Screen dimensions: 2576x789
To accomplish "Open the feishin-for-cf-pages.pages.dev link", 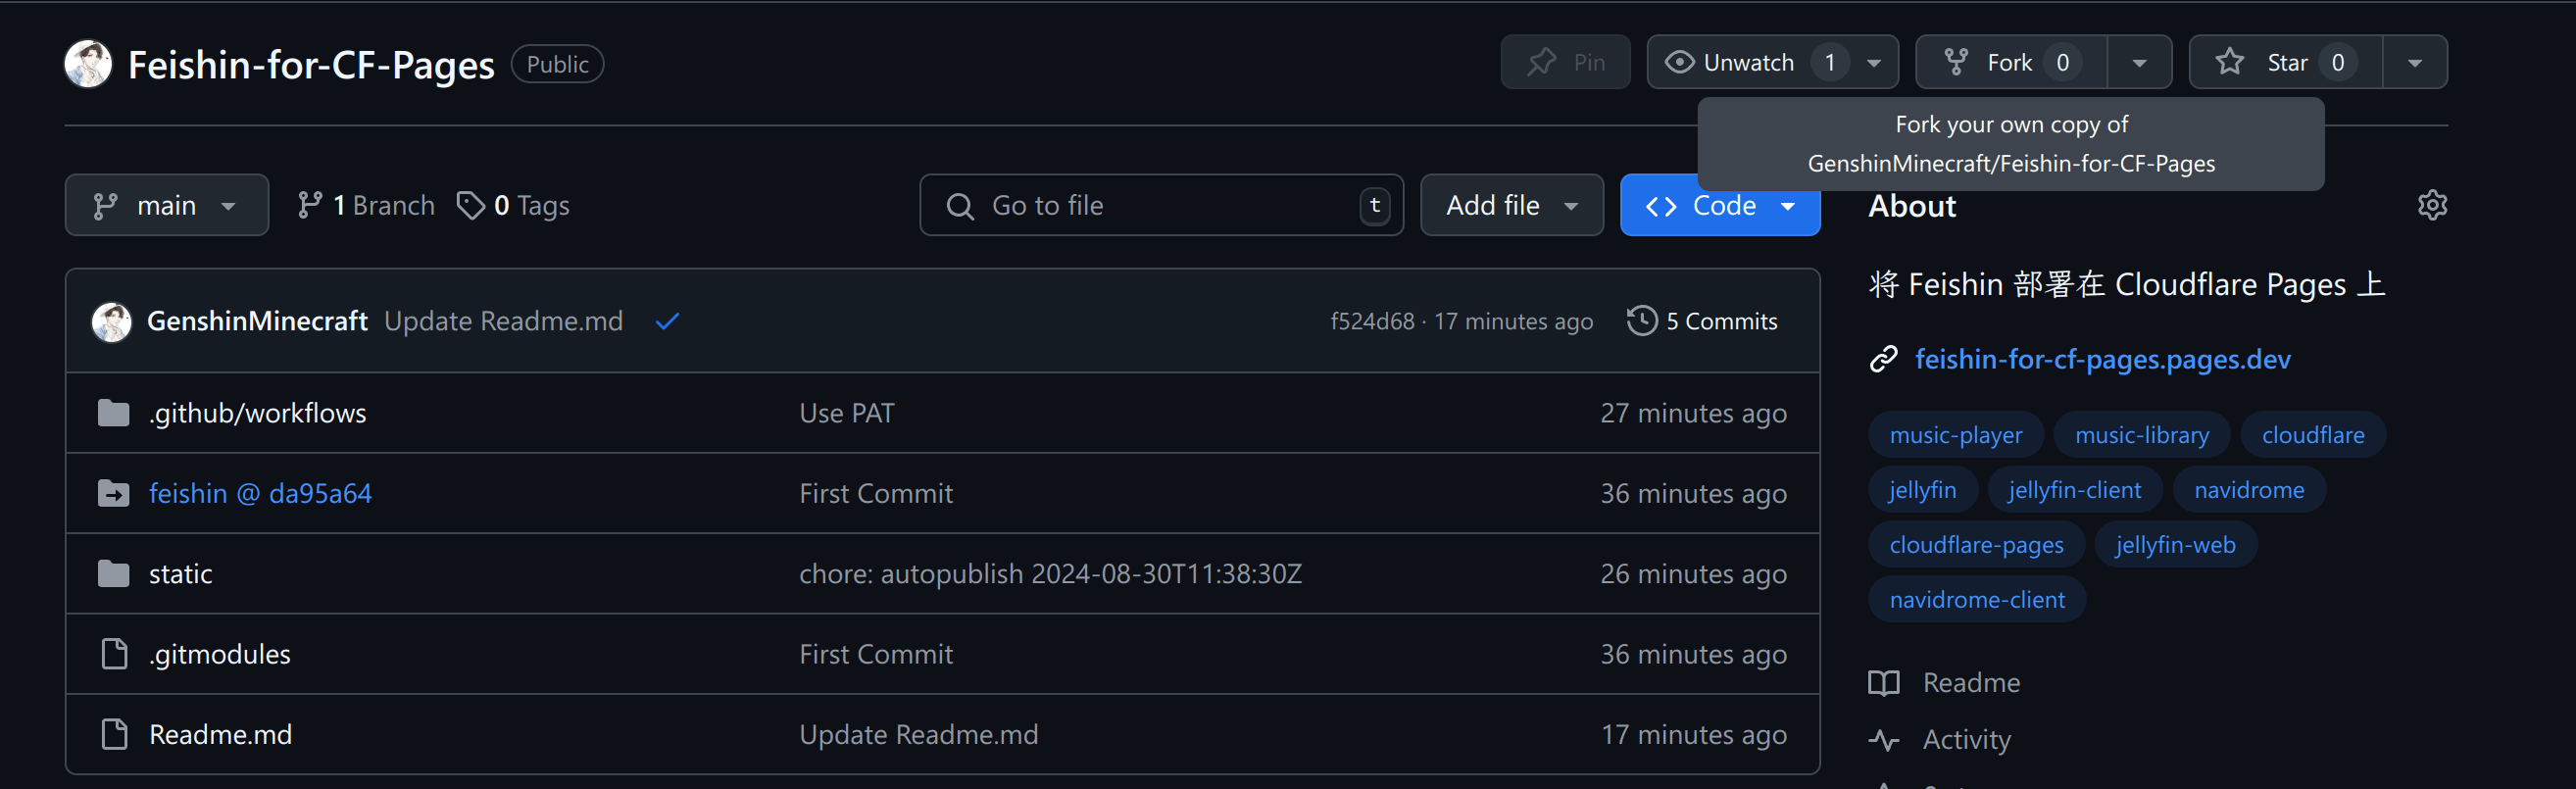I will coord(2102,359).
